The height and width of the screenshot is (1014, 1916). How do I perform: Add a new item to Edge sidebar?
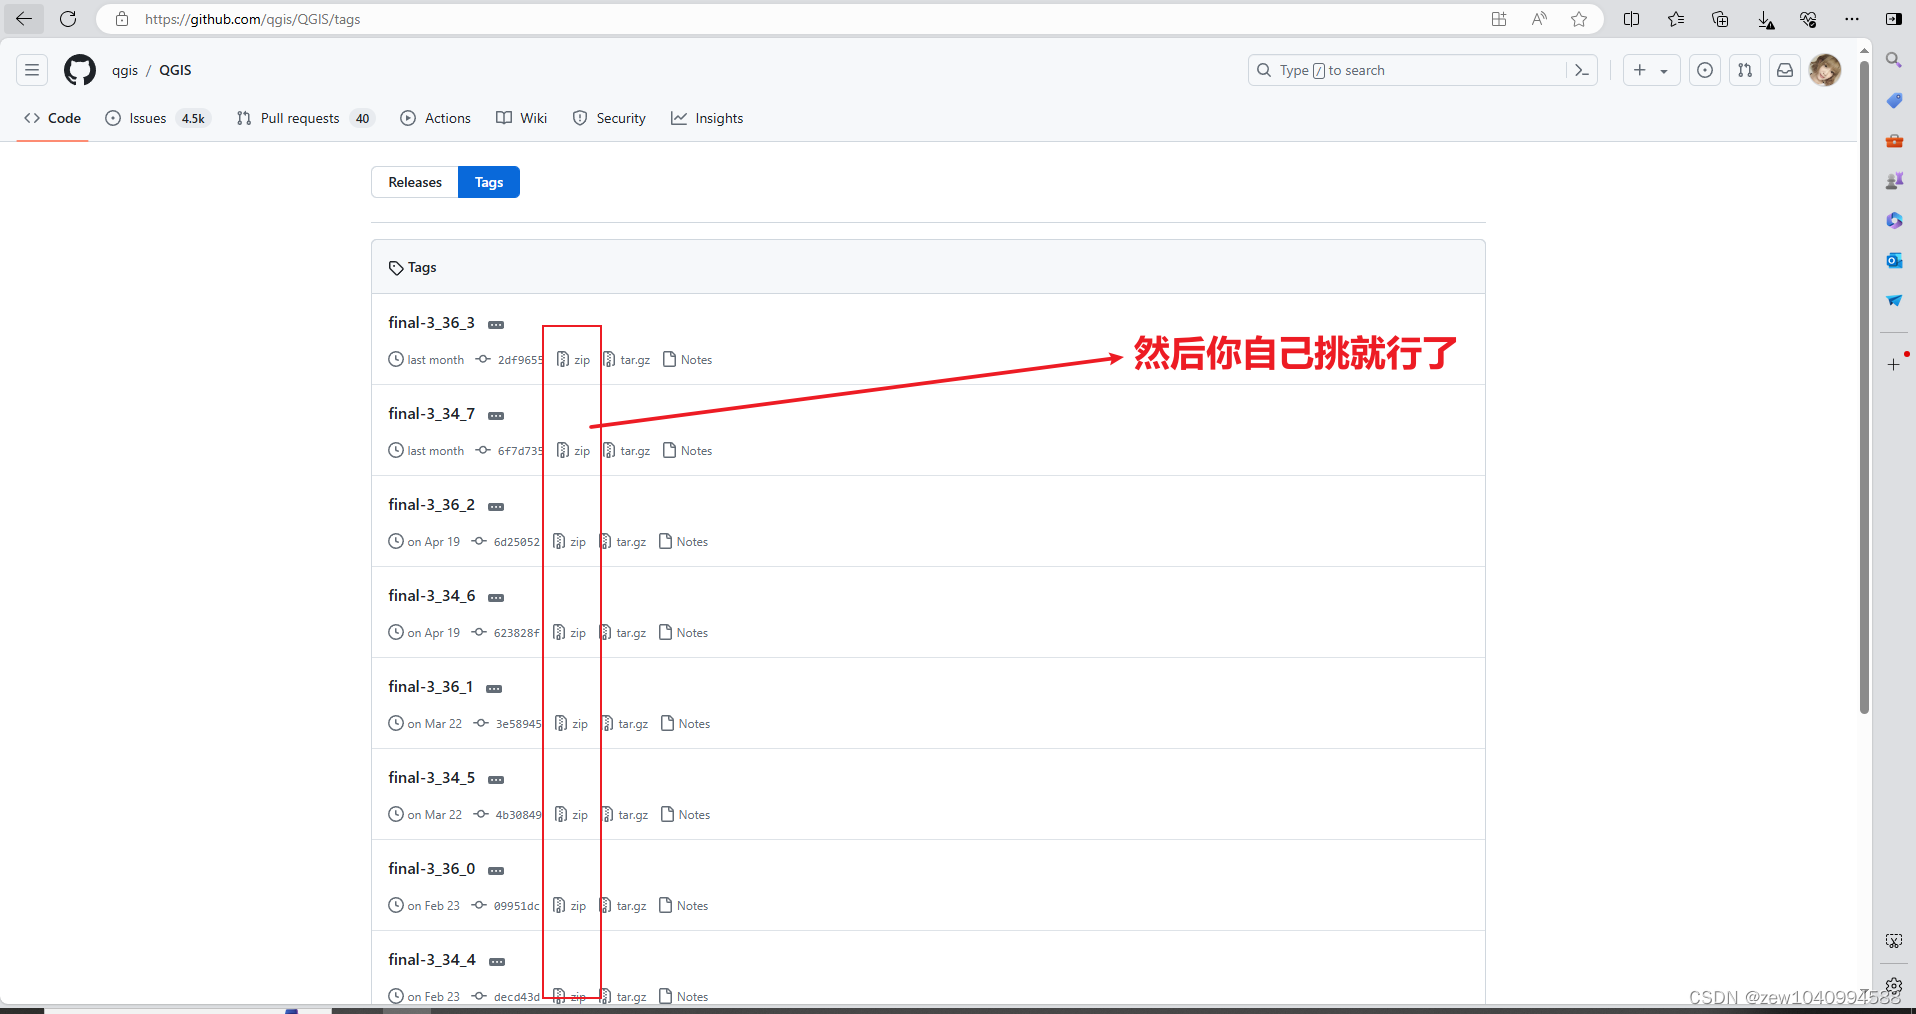[x=1894, y=365]
